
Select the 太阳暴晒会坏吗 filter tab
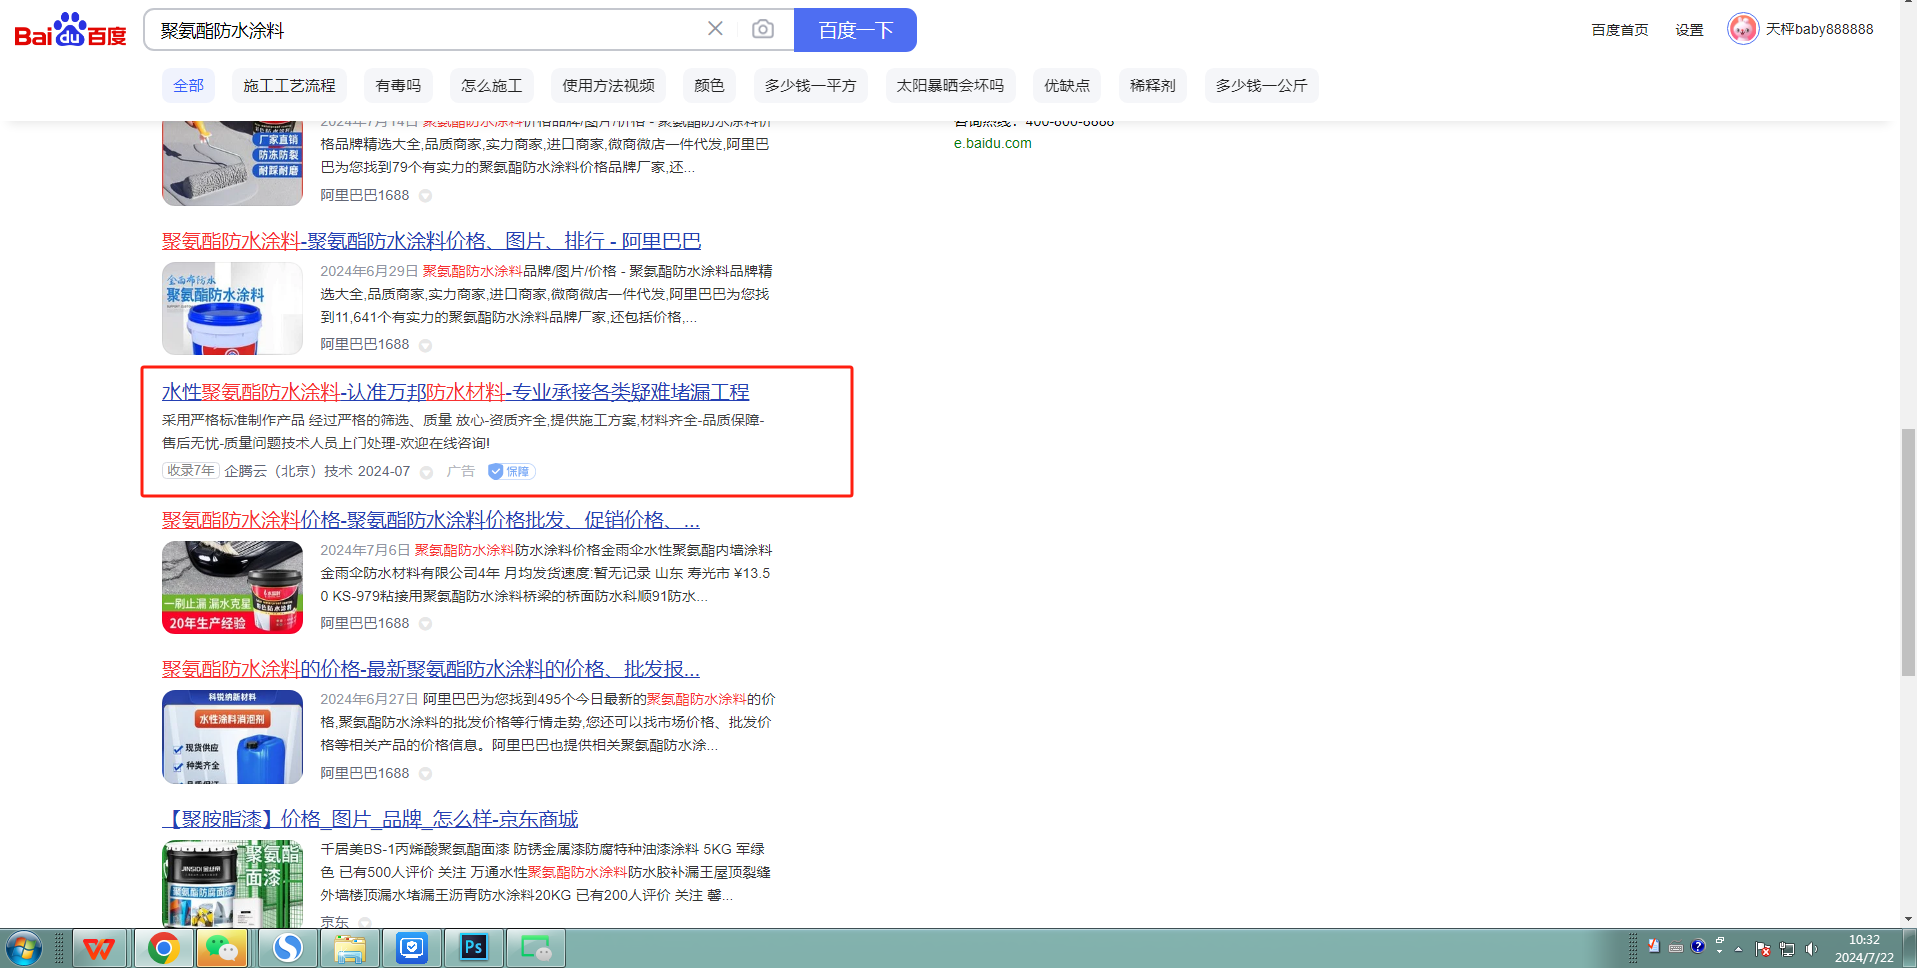point(950,86)
